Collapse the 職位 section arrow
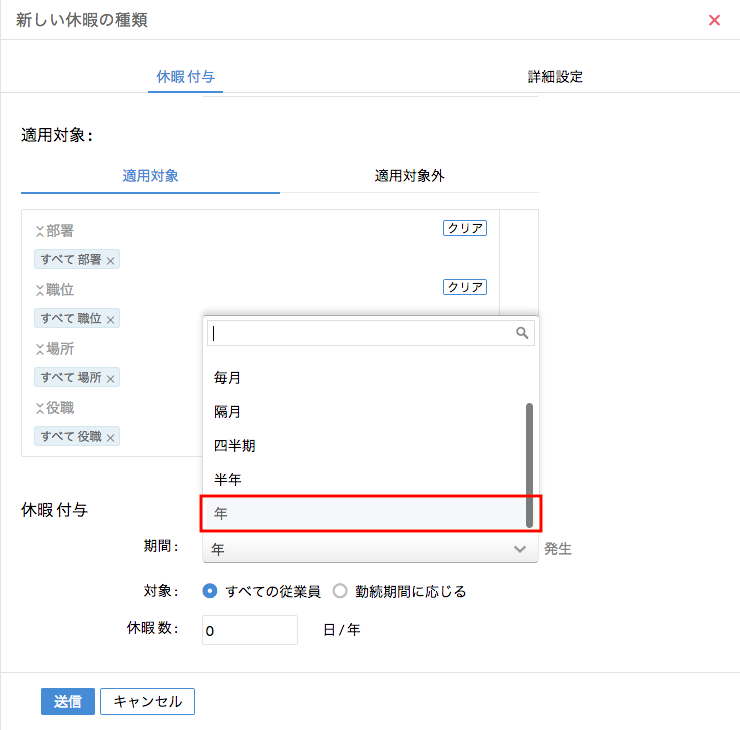The height and width of the screenshot is (730, 740). click(40, 290)
